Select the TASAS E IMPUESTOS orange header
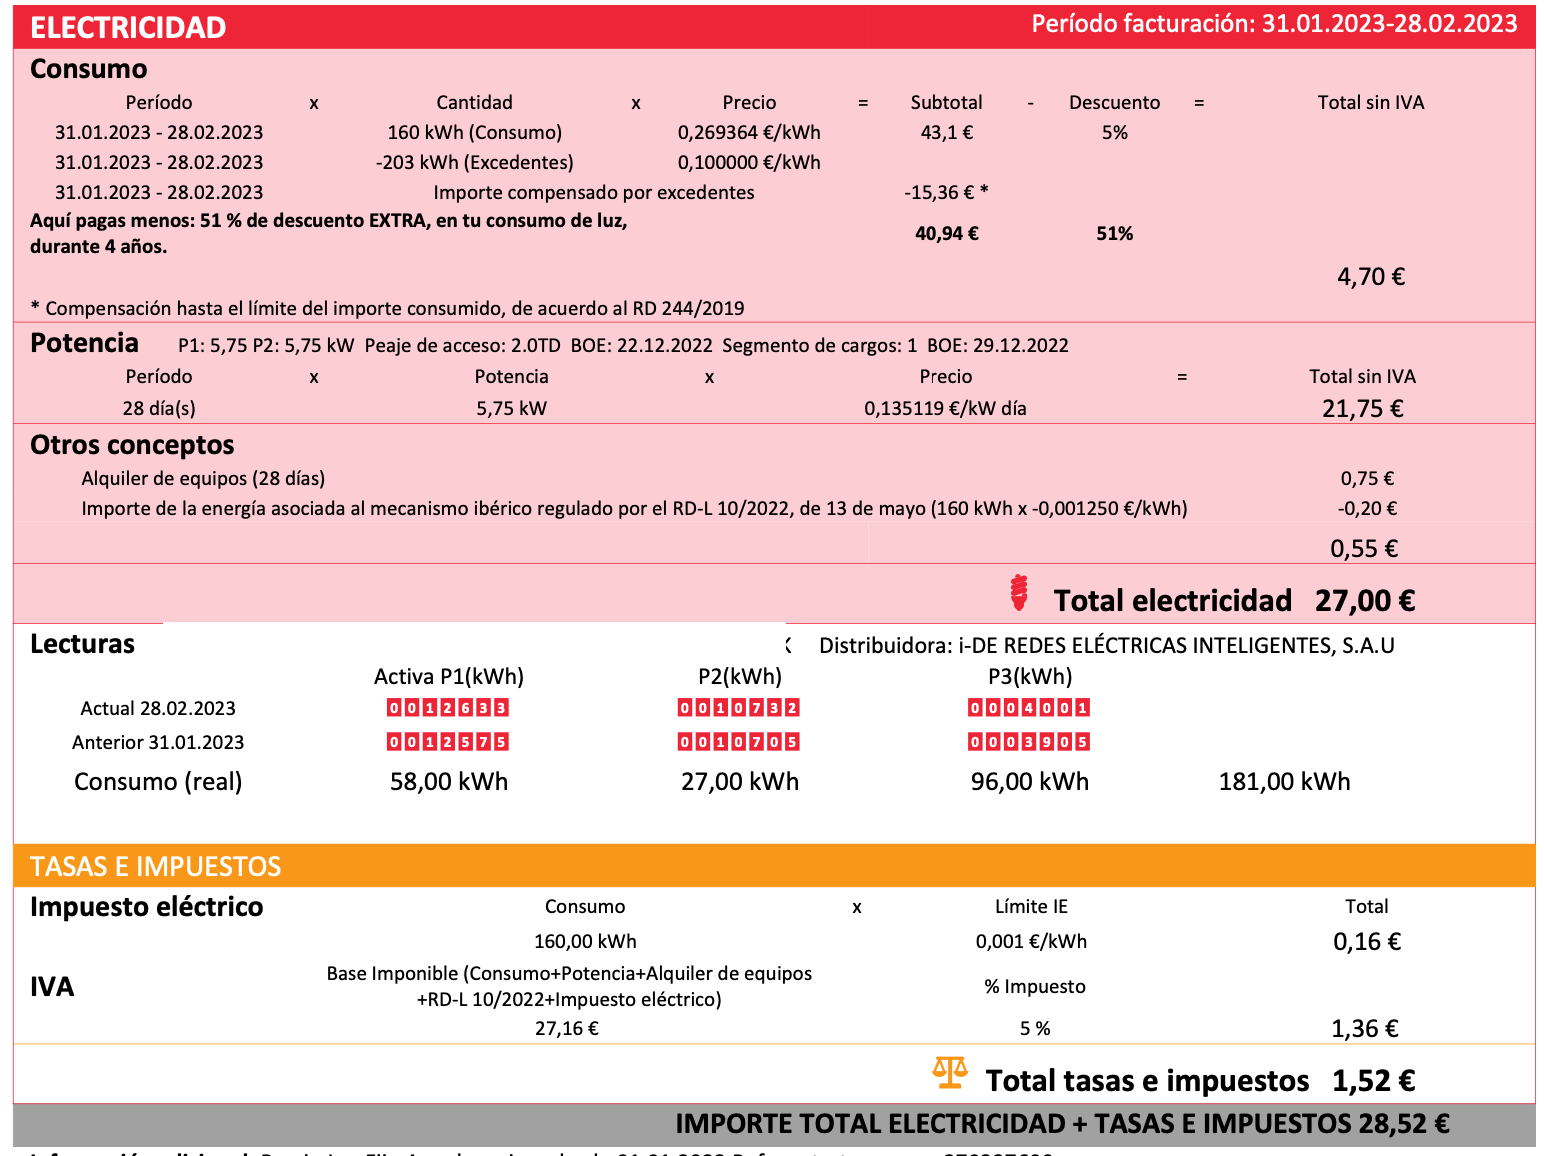Image resolution: width=1544 pixels, height=1156 pixels. pos(774,866)
